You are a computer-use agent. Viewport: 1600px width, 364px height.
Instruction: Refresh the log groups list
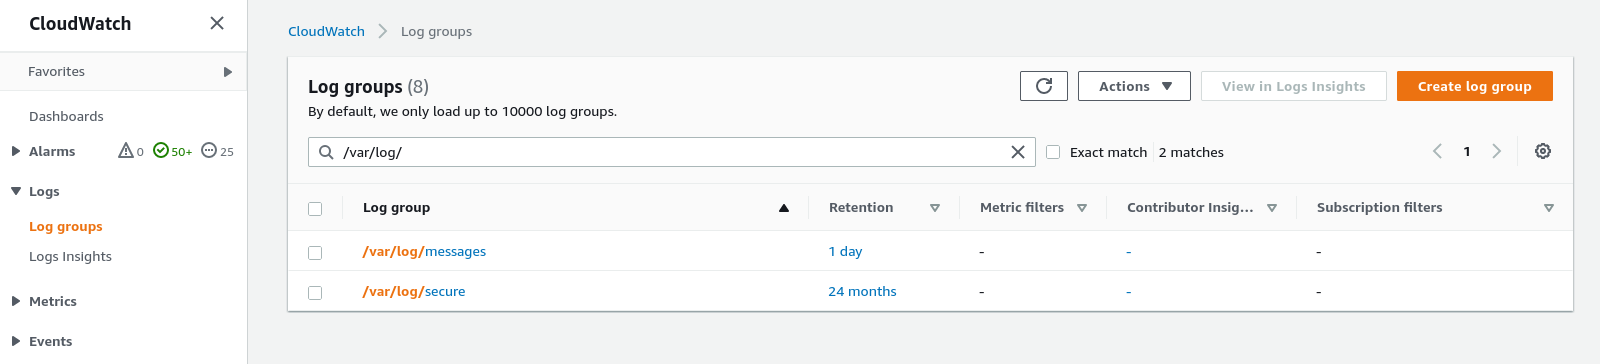point(1044,86)
